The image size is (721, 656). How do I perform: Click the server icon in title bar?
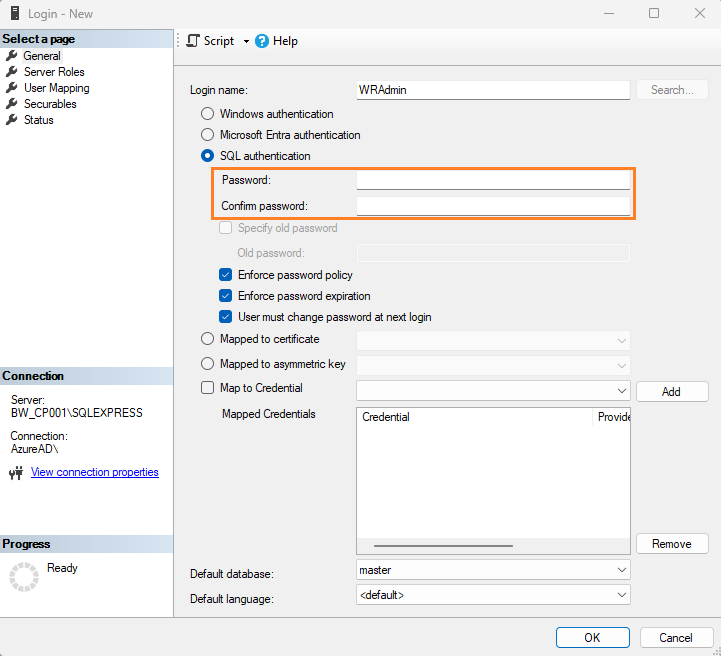[x=15, y=13]
